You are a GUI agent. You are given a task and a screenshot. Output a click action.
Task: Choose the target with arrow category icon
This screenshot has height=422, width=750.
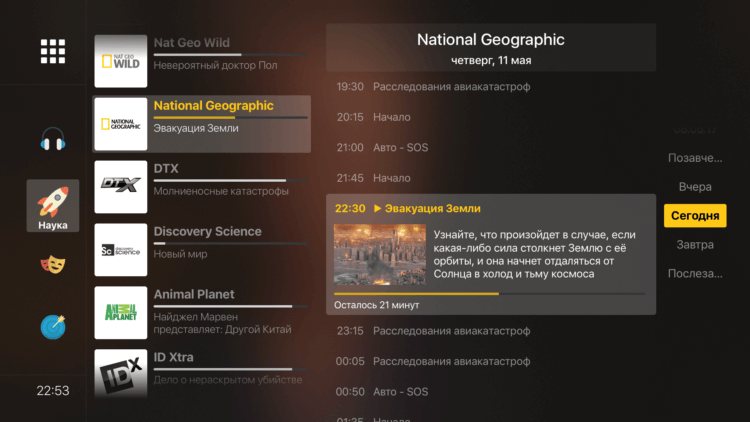coord(53,327)
